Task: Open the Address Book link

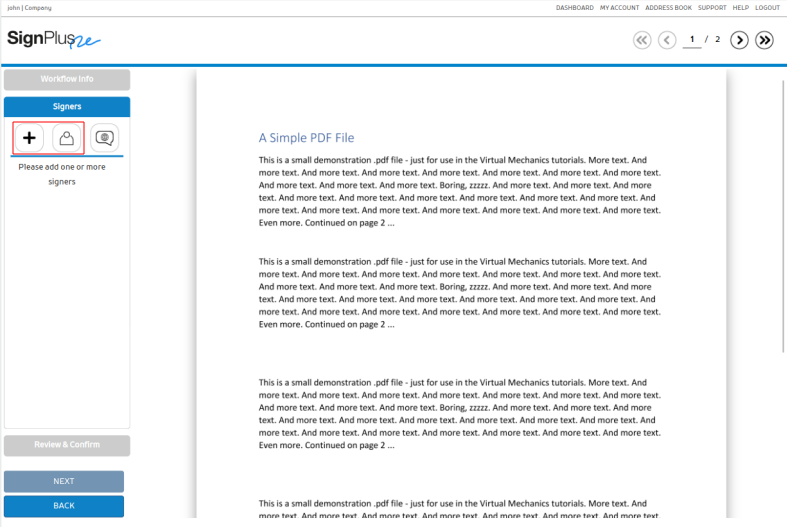Action: pyautogui.click(x=668, y=8)
